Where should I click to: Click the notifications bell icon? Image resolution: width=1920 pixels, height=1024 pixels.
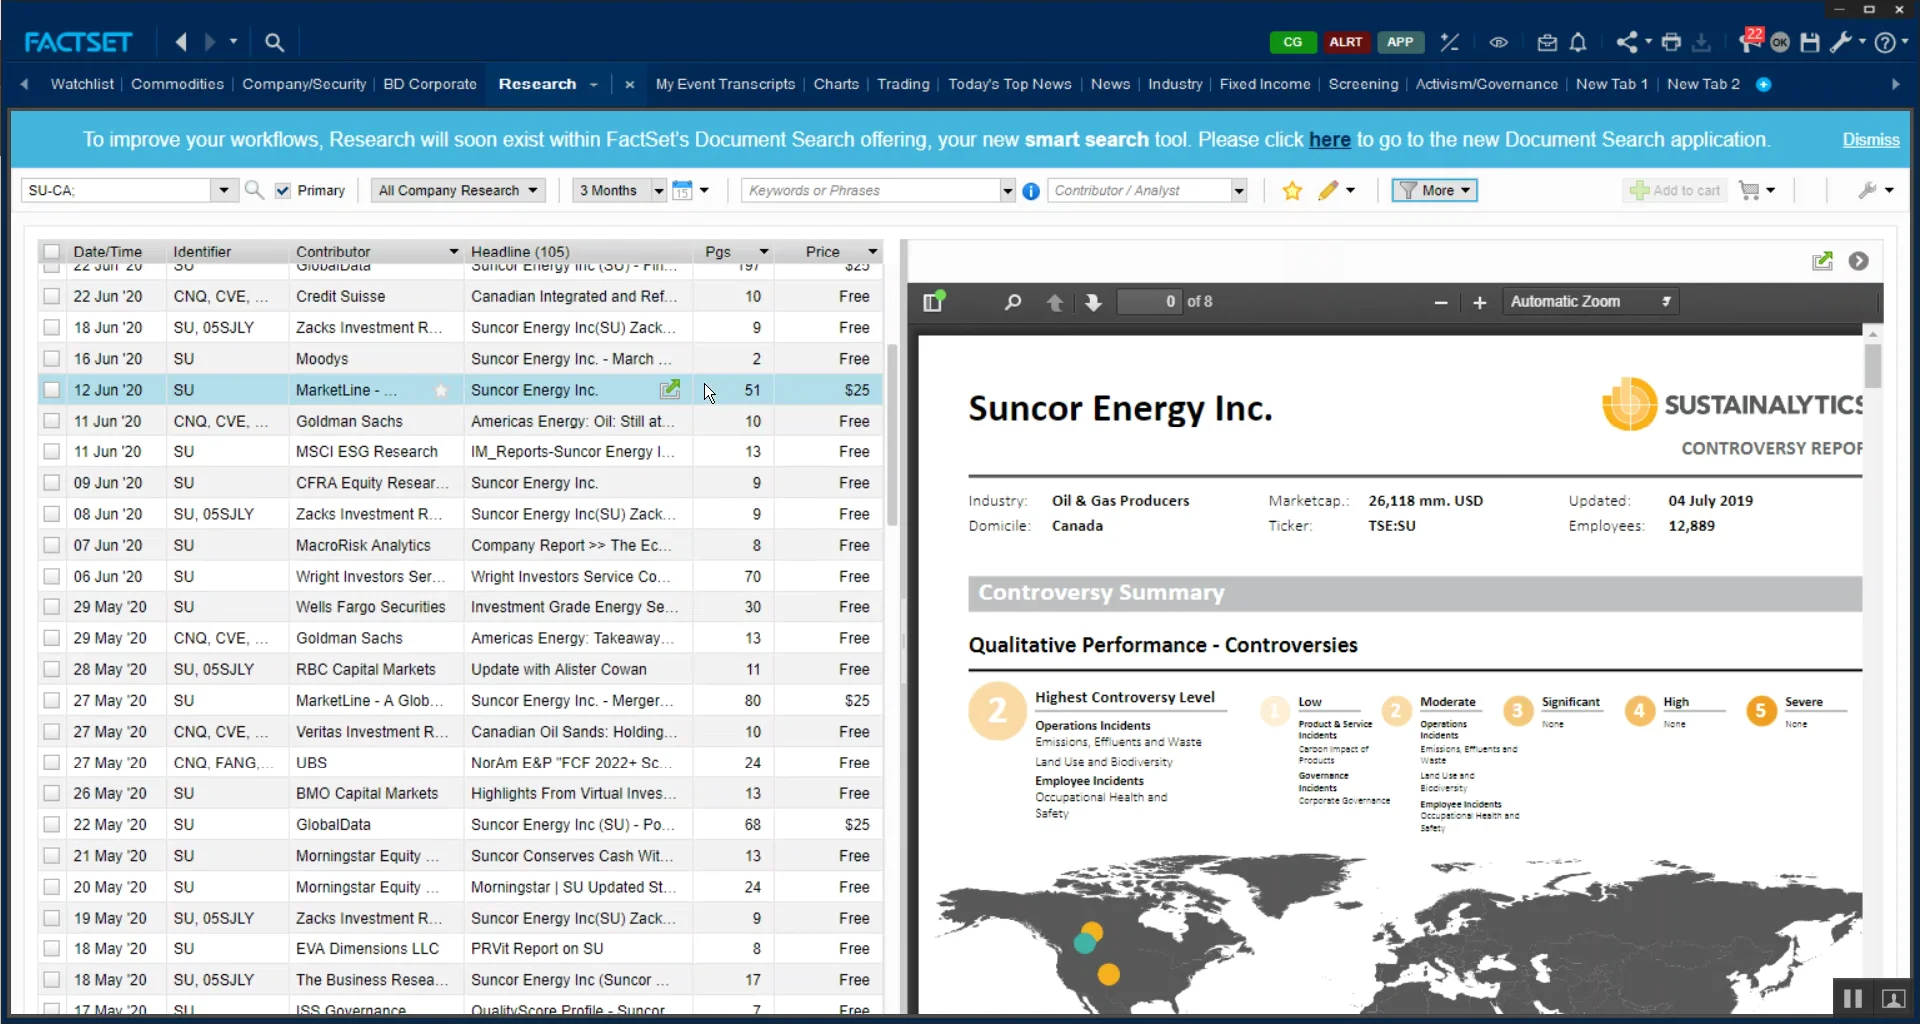tap(1578, 42)
